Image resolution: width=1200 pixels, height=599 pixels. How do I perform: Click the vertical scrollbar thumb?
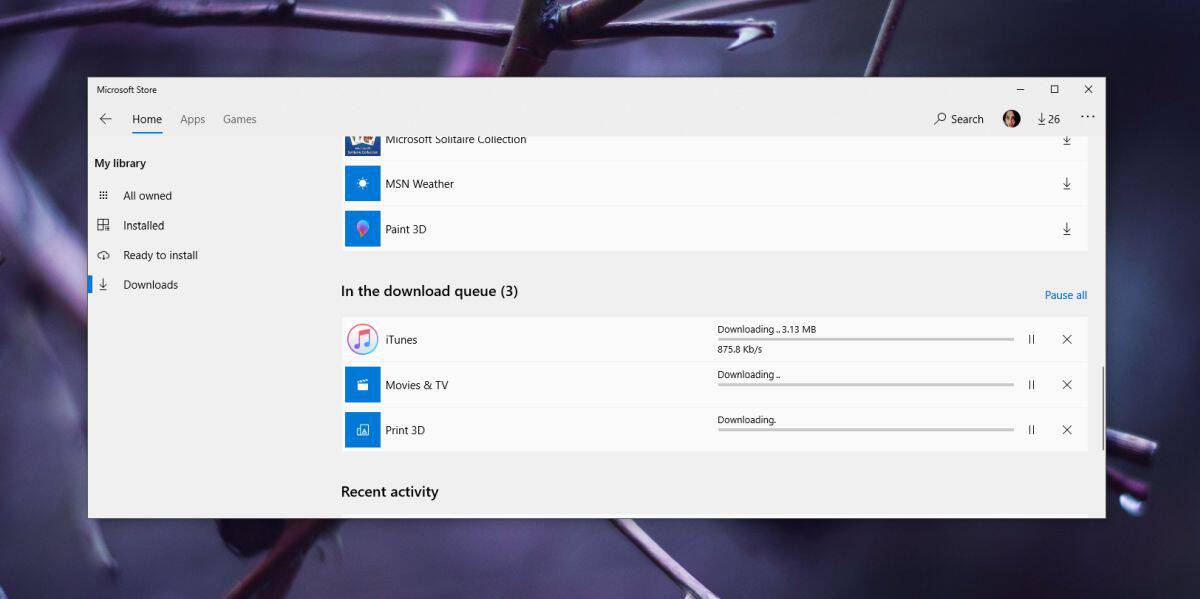[1102, 408]
